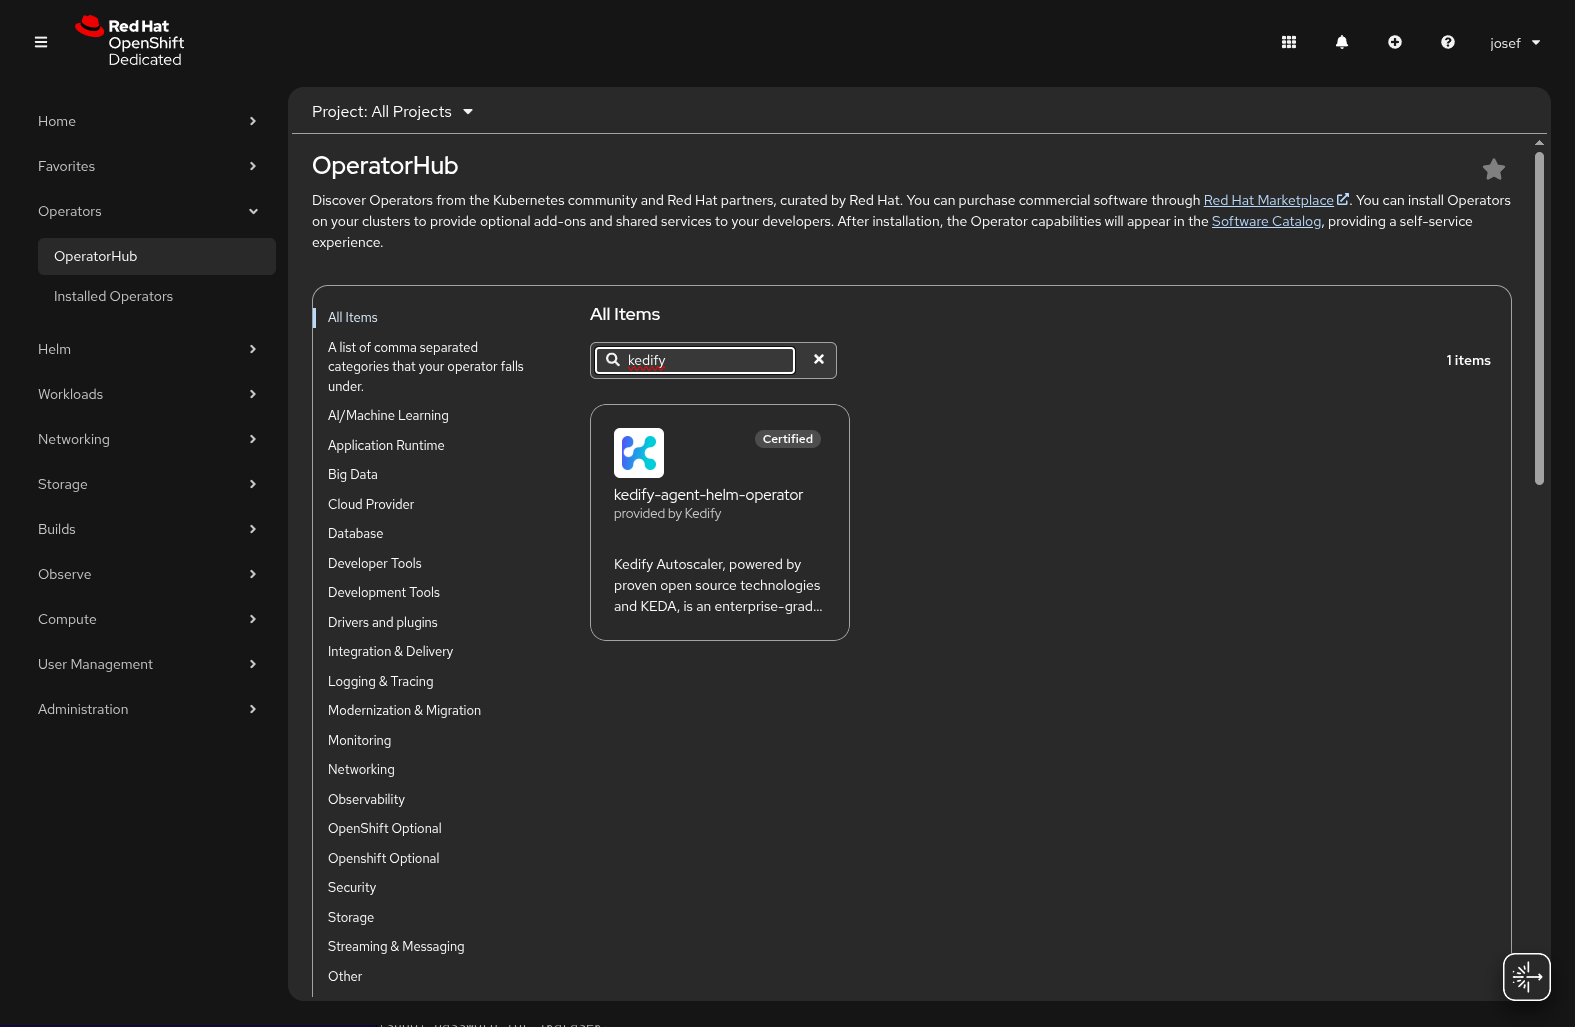Filter by OpenShift Optional category
Viewport: 1575px width, 1027px height.
(x=385, y=828)
